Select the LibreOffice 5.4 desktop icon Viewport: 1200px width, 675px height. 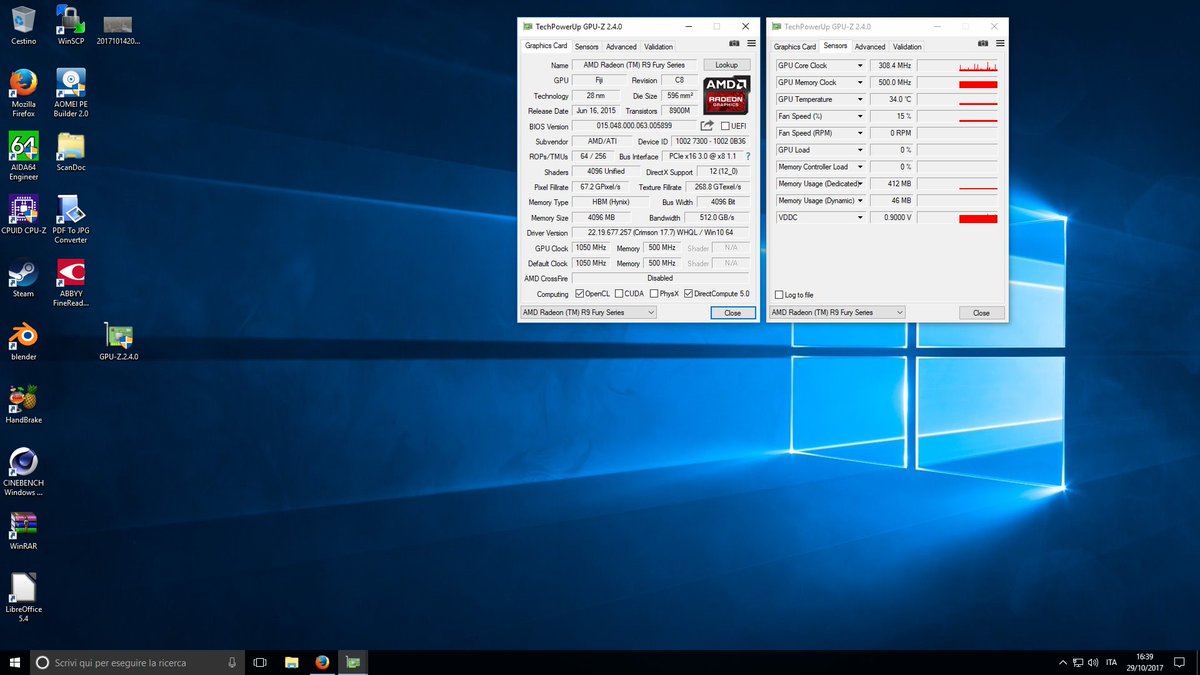pos(23,598)
